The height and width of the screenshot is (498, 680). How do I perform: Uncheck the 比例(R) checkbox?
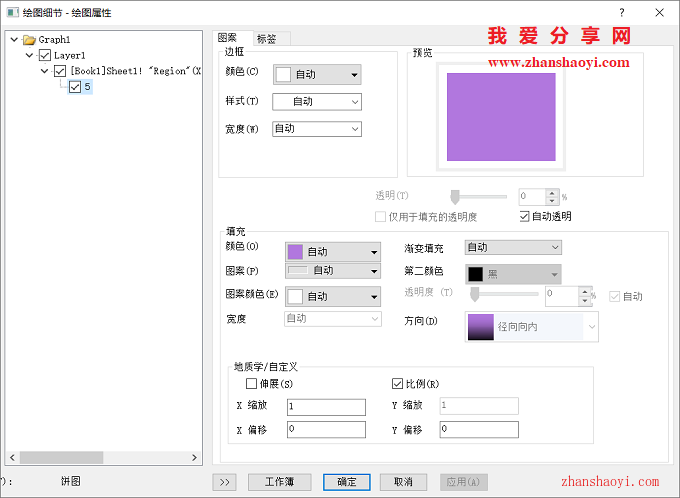click(x=397, y=383)
